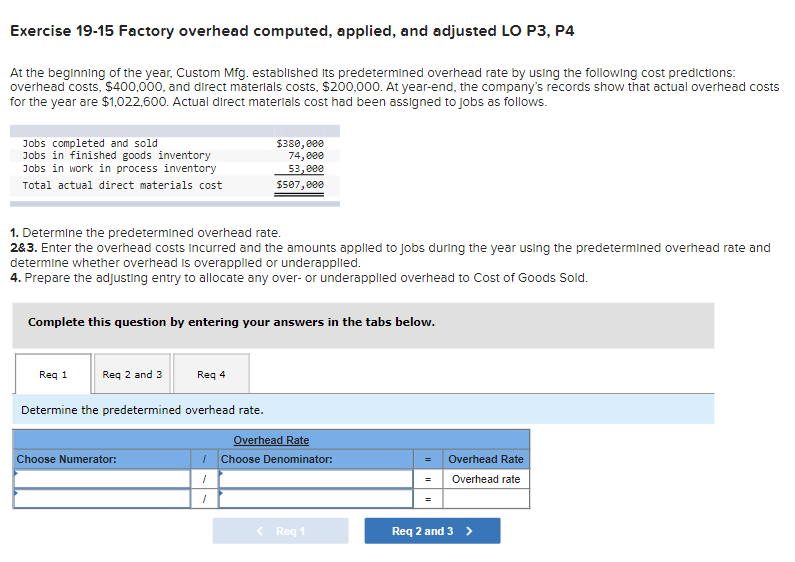Click 'Determine the predetermined overhead rate.' instruction bar
This screenshot has width=795, height=562.
363,410
